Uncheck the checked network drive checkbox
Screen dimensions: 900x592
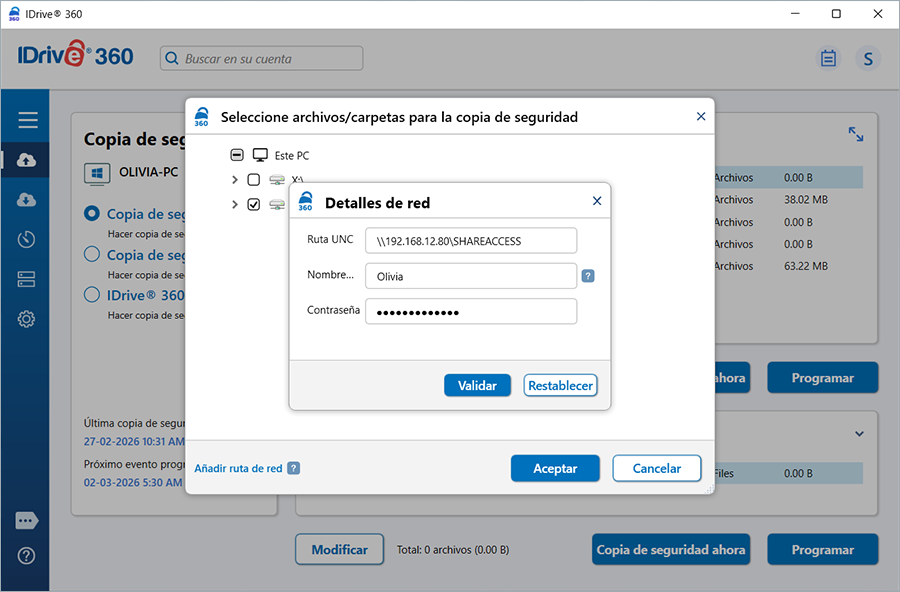pos(253,204)
